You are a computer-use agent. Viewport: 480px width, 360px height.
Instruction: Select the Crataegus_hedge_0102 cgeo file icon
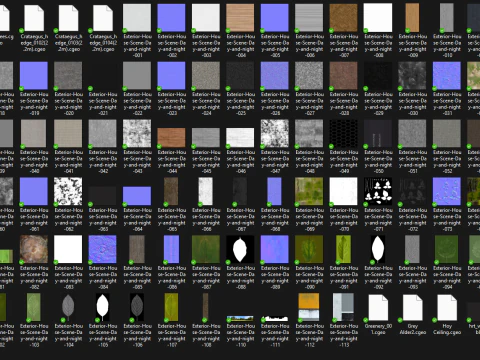pos(34,18)
